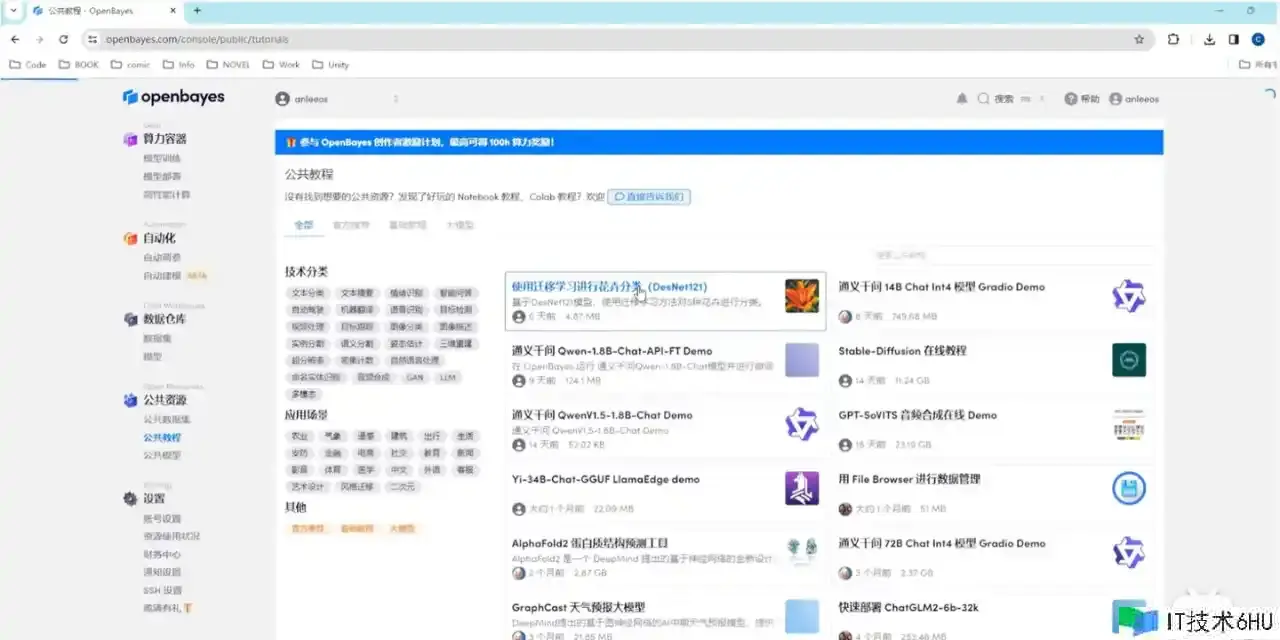Click the Stable-Diffusion tutorial logo

coord(1129,360)
